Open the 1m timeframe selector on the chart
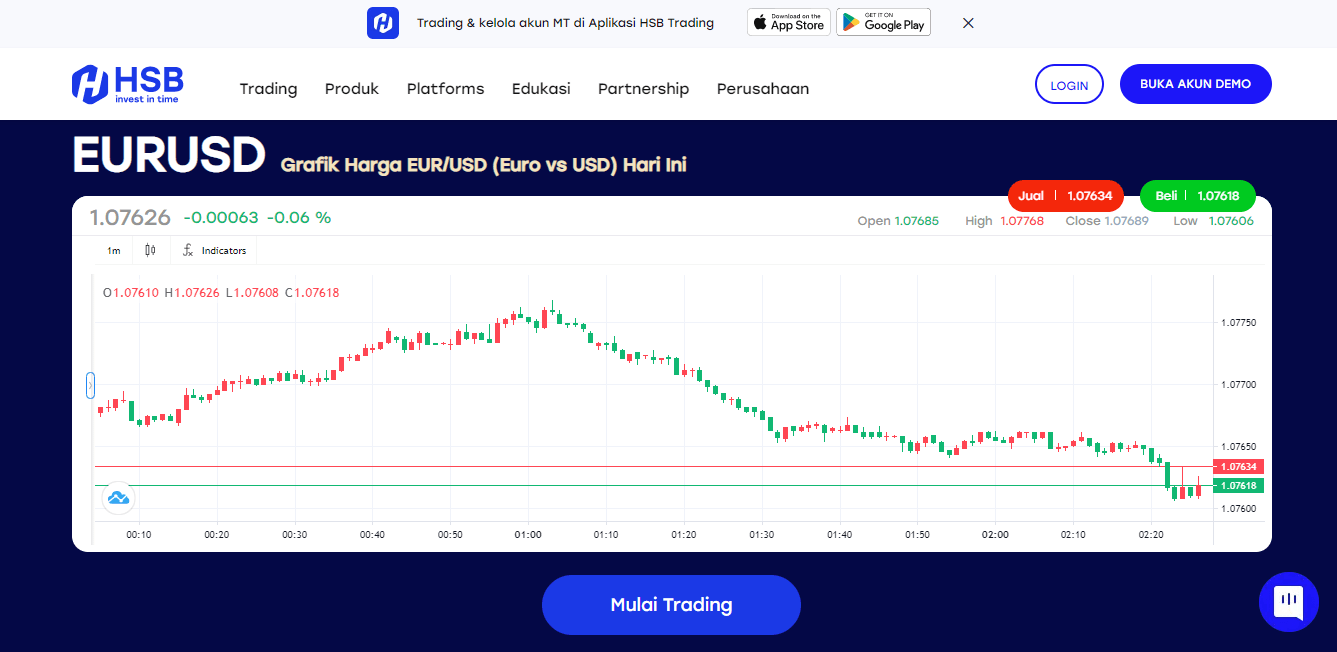1337x652 pixels. click(113, 250)
